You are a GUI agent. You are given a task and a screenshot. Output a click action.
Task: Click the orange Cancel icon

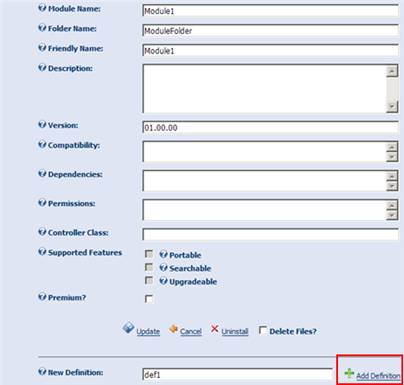pos(173,329)
